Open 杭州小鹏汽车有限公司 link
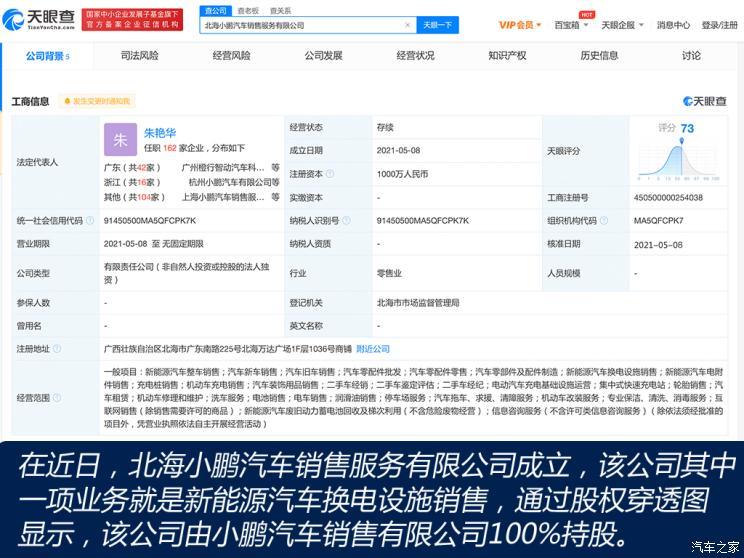 [230, 182]
